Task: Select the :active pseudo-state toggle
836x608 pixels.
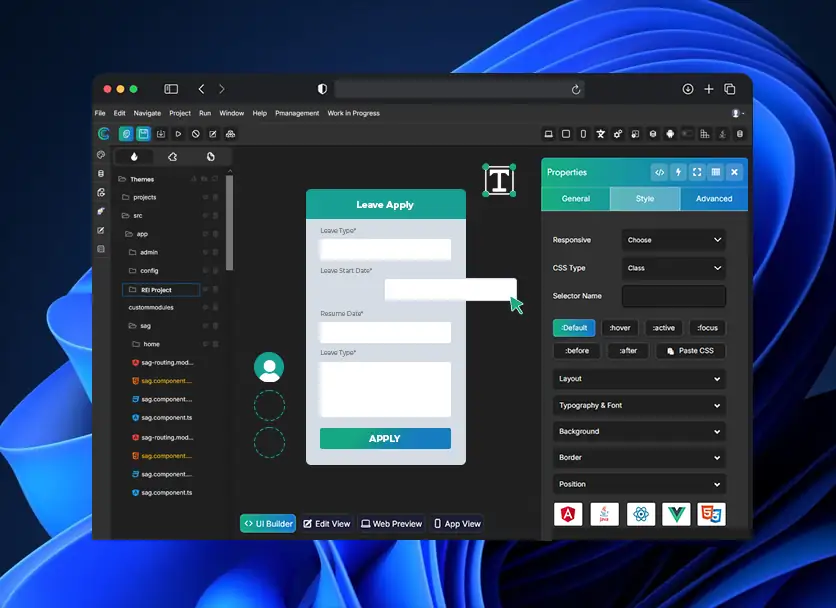Action: pyautogui.click(x=663, y=328)
